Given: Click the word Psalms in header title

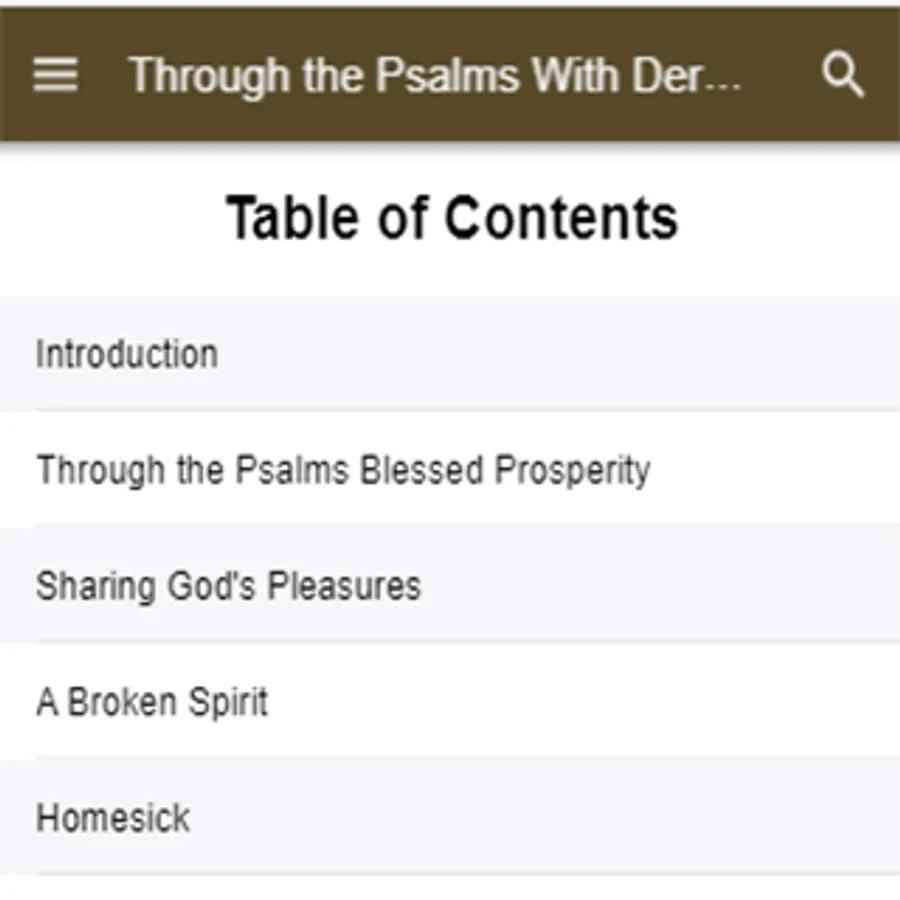Looking at the screenshot, I should point(448,75).
